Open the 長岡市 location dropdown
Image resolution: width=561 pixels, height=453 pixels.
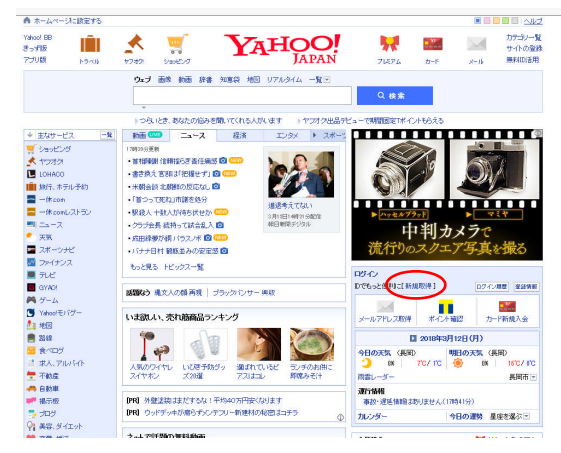coord(533,377)
